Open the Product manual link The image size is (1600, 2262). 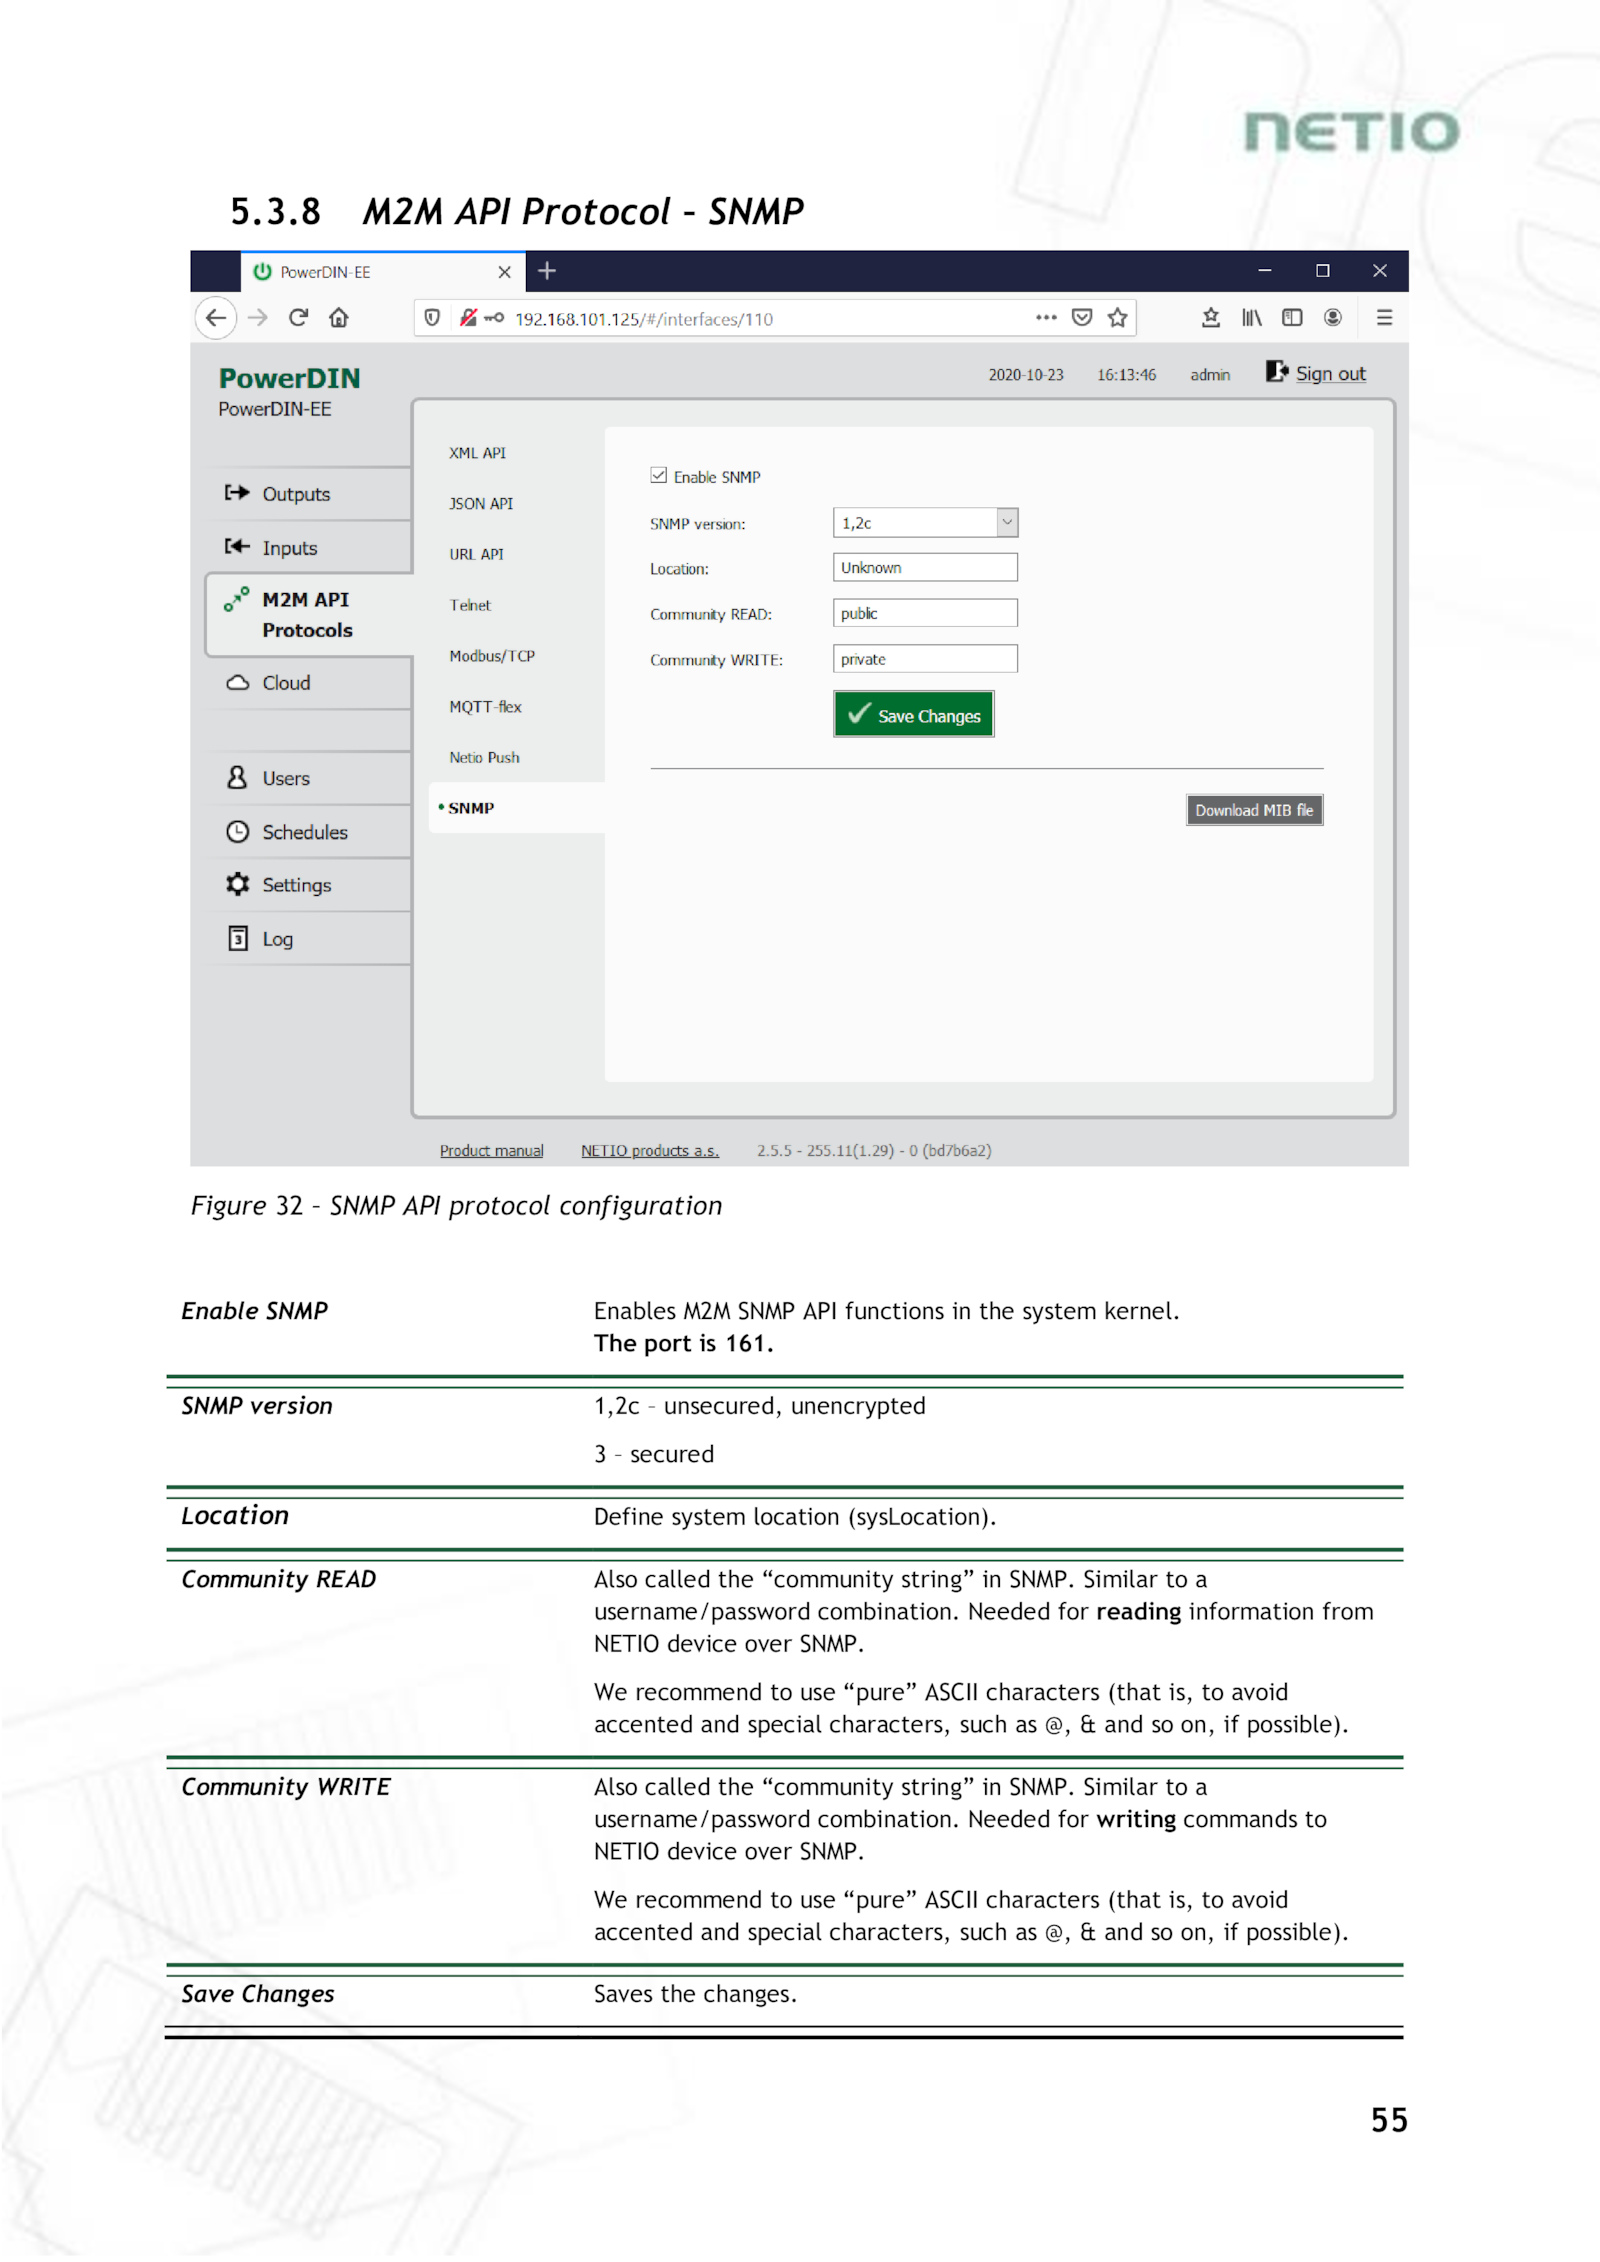click(x=491, y=1150)
